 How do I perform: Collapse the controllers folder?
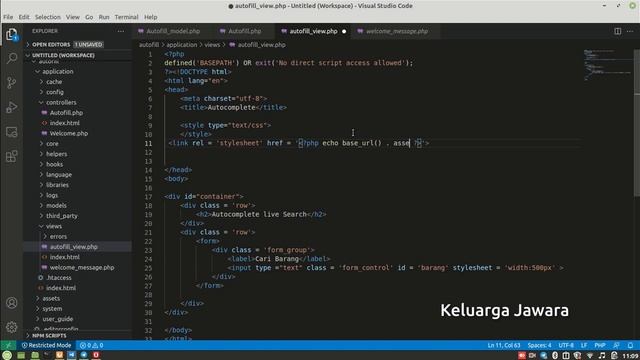click(x=78, y=102)
